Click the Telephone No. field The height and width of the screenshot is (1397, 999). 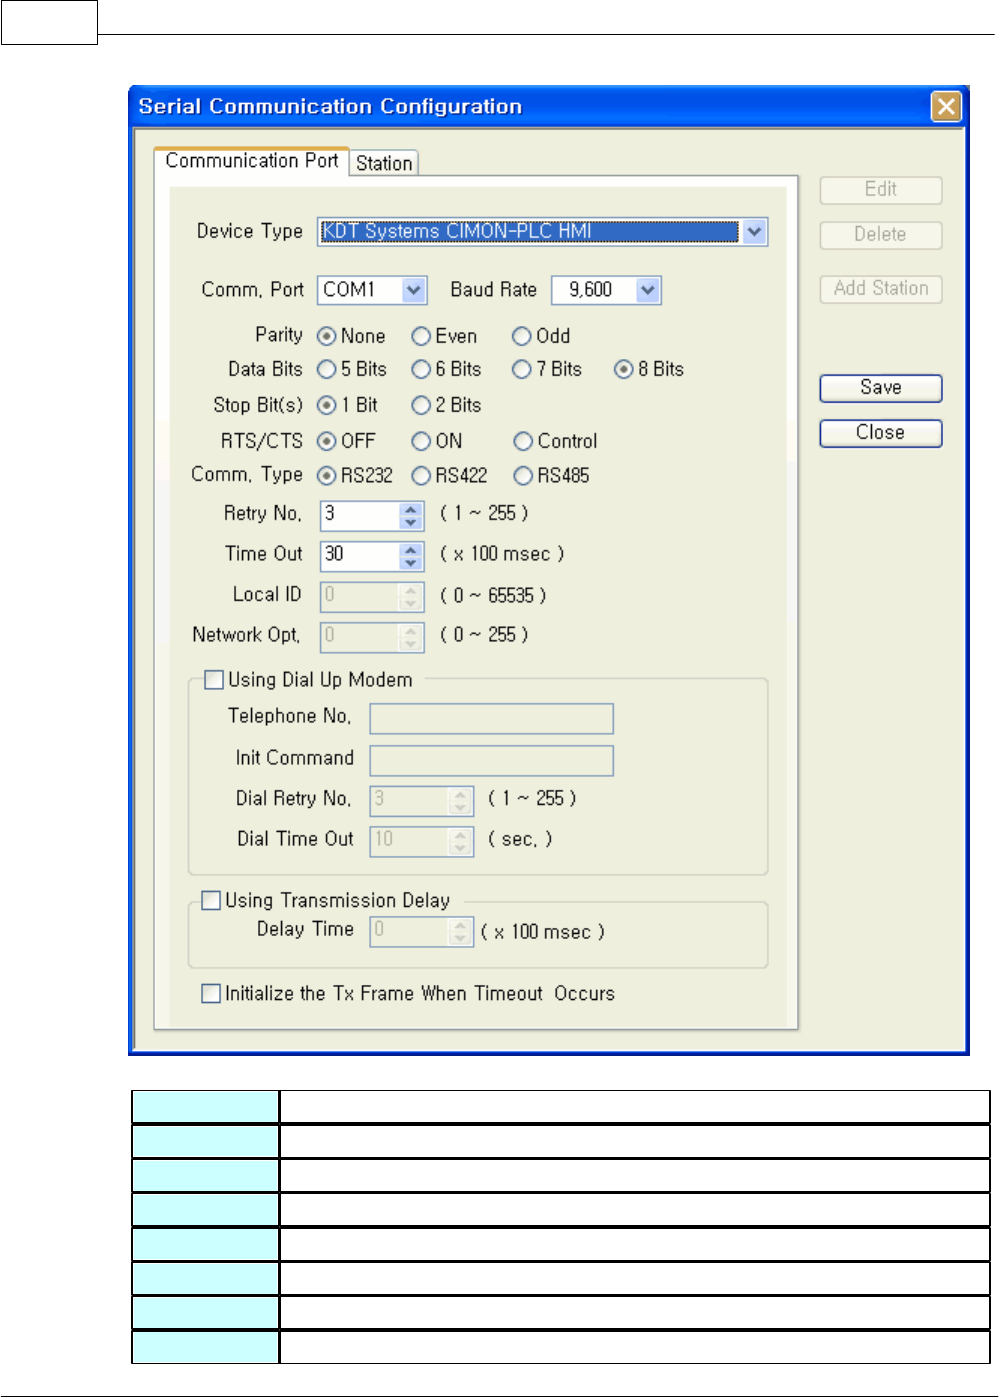pyautogui.click(x=491, y=718)
